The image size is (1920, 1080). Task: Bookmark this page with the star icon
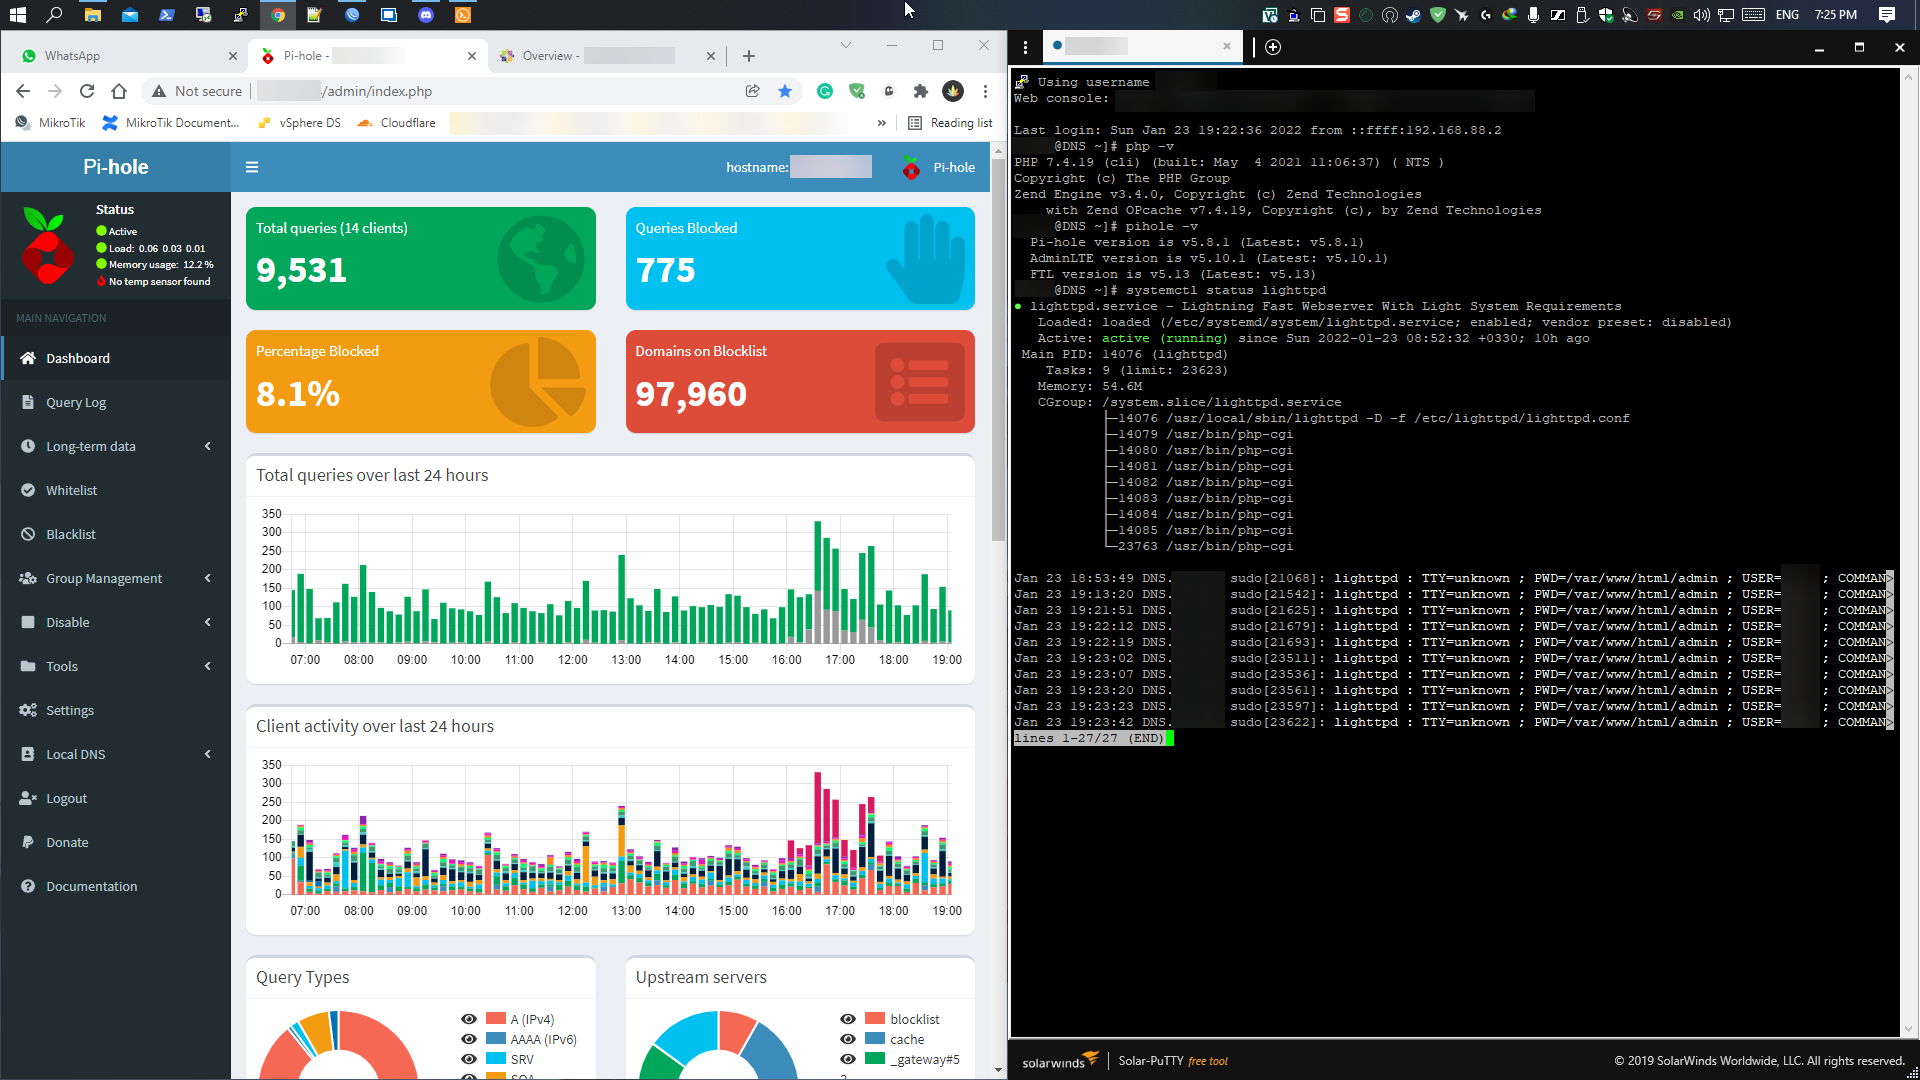pyautogui.click(x=785, y=91)
